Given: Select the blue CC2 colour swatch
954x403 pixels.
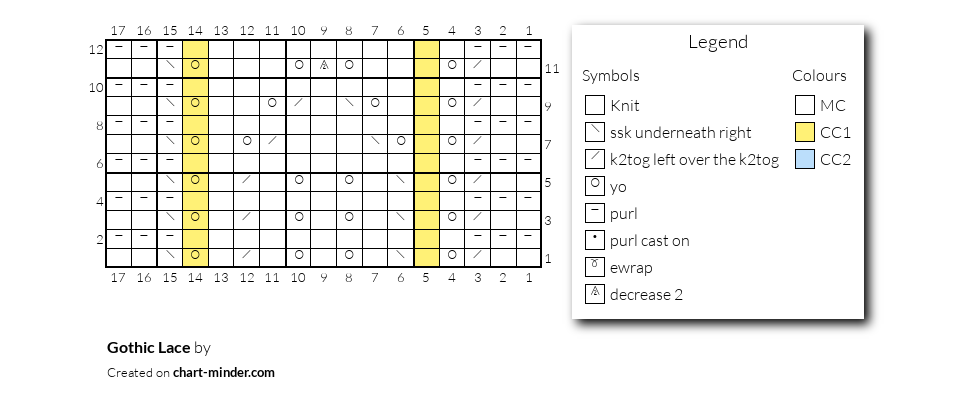Looking at the screenshot, I should [804, 159].
